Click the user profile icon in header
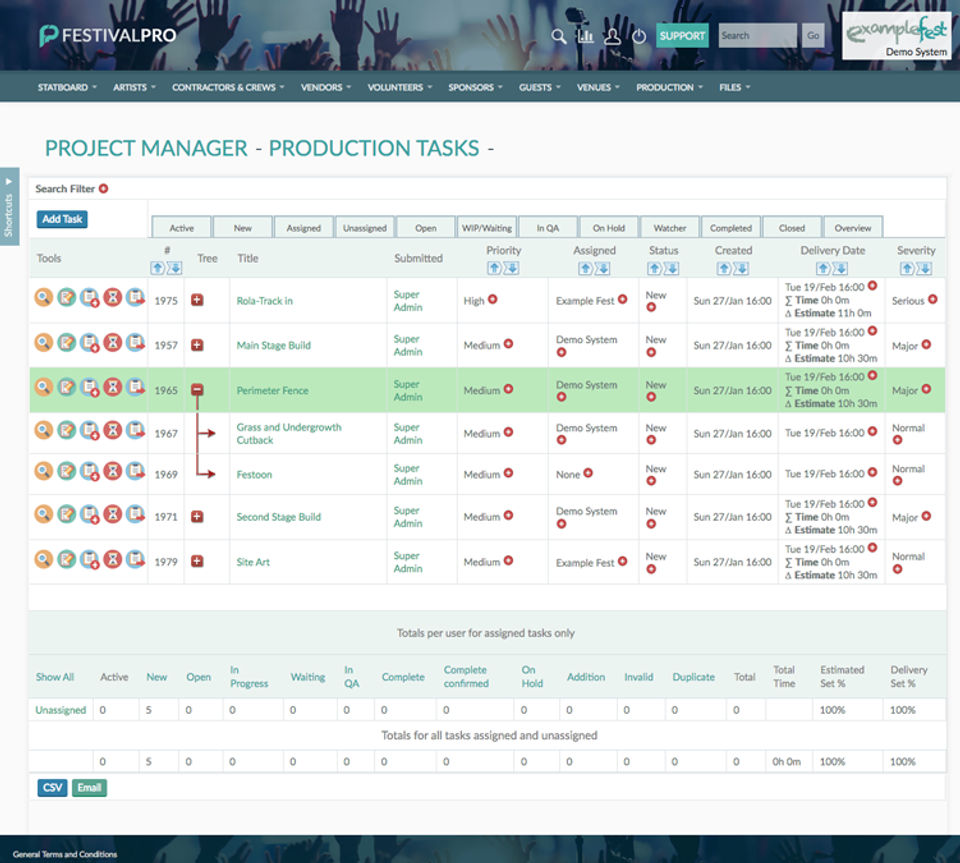Viewport: 960px width, 863px height. (612, 36)
